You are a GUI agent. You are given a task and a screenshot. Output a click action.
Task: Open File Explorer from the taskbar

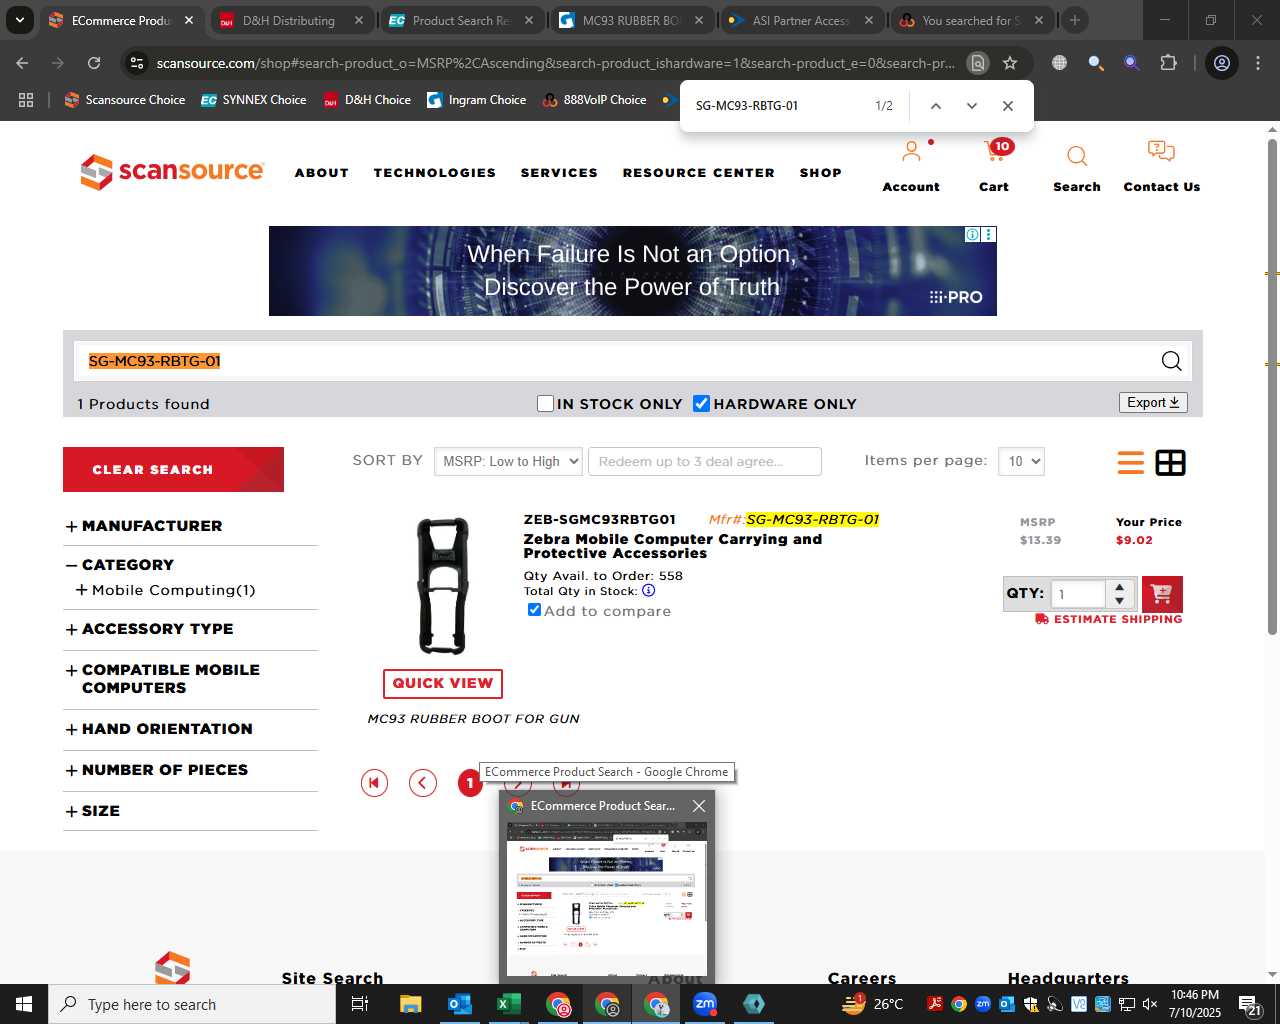point(411,1004)
